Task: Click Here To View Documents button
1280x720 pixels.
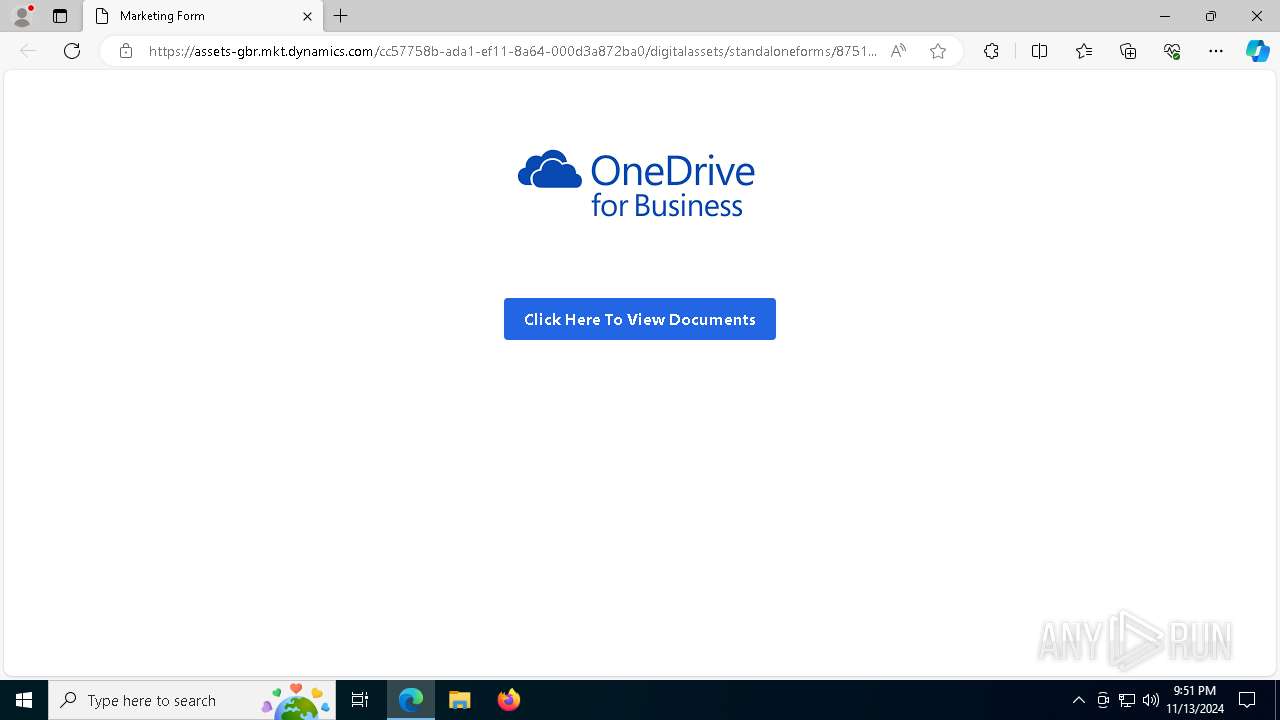Action: (640, 319)
